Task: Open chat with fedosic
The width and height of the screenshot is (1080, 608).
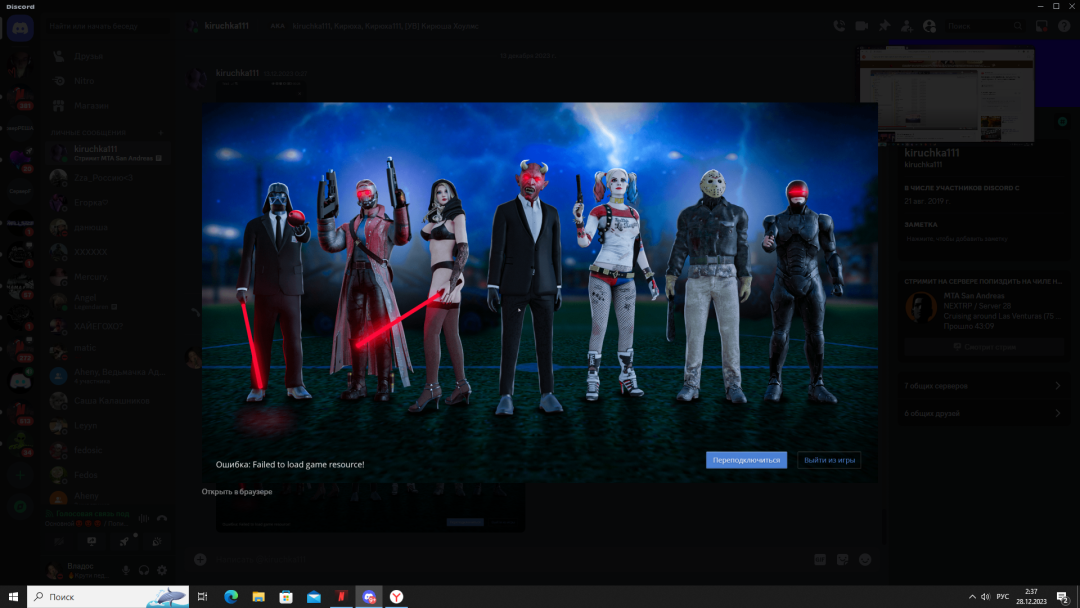Action: tap(107, 450)
